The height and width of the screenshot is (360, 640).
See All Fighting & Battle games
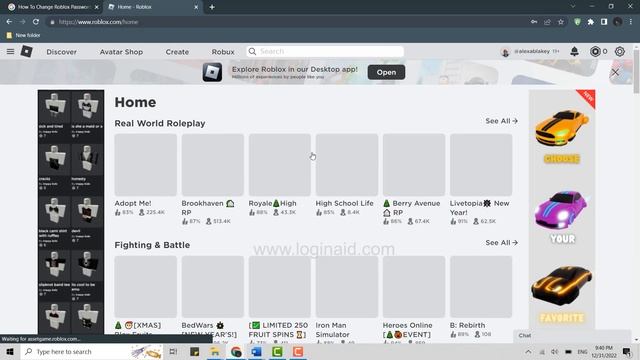coord(501,242)
